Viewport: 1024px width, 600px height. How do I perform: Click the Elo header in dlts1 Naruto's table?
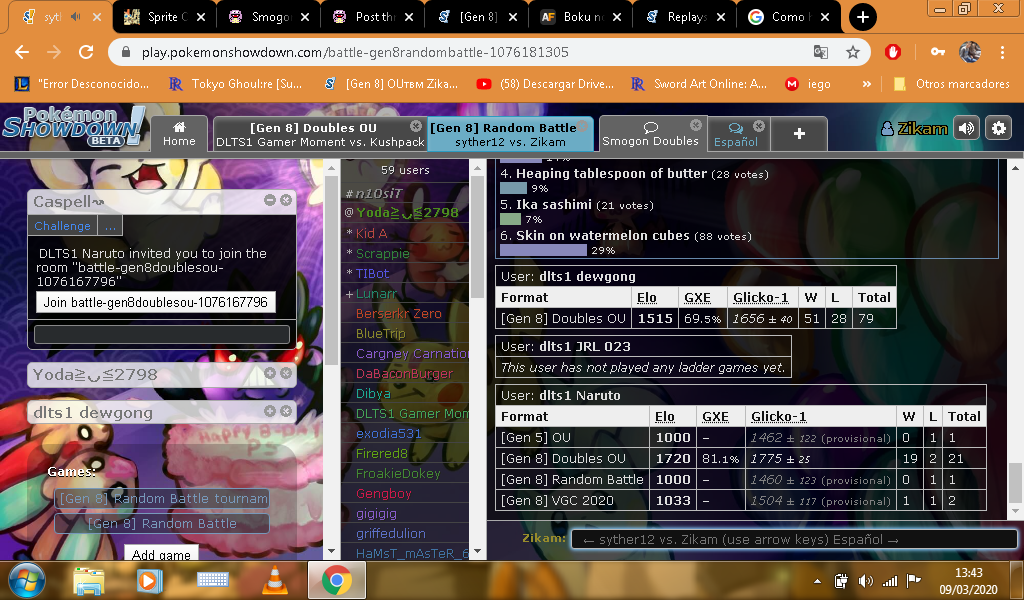point(665,417)
